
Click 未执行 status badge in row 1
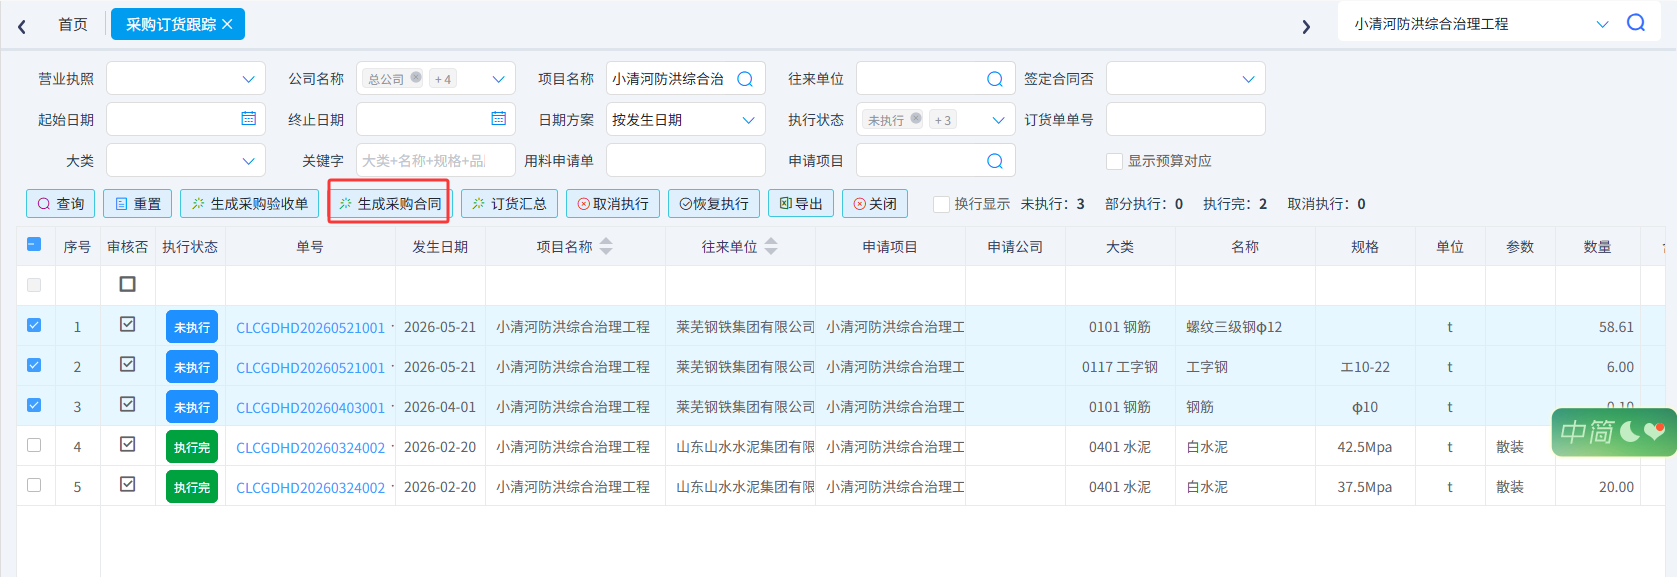[x=192, y=327]
